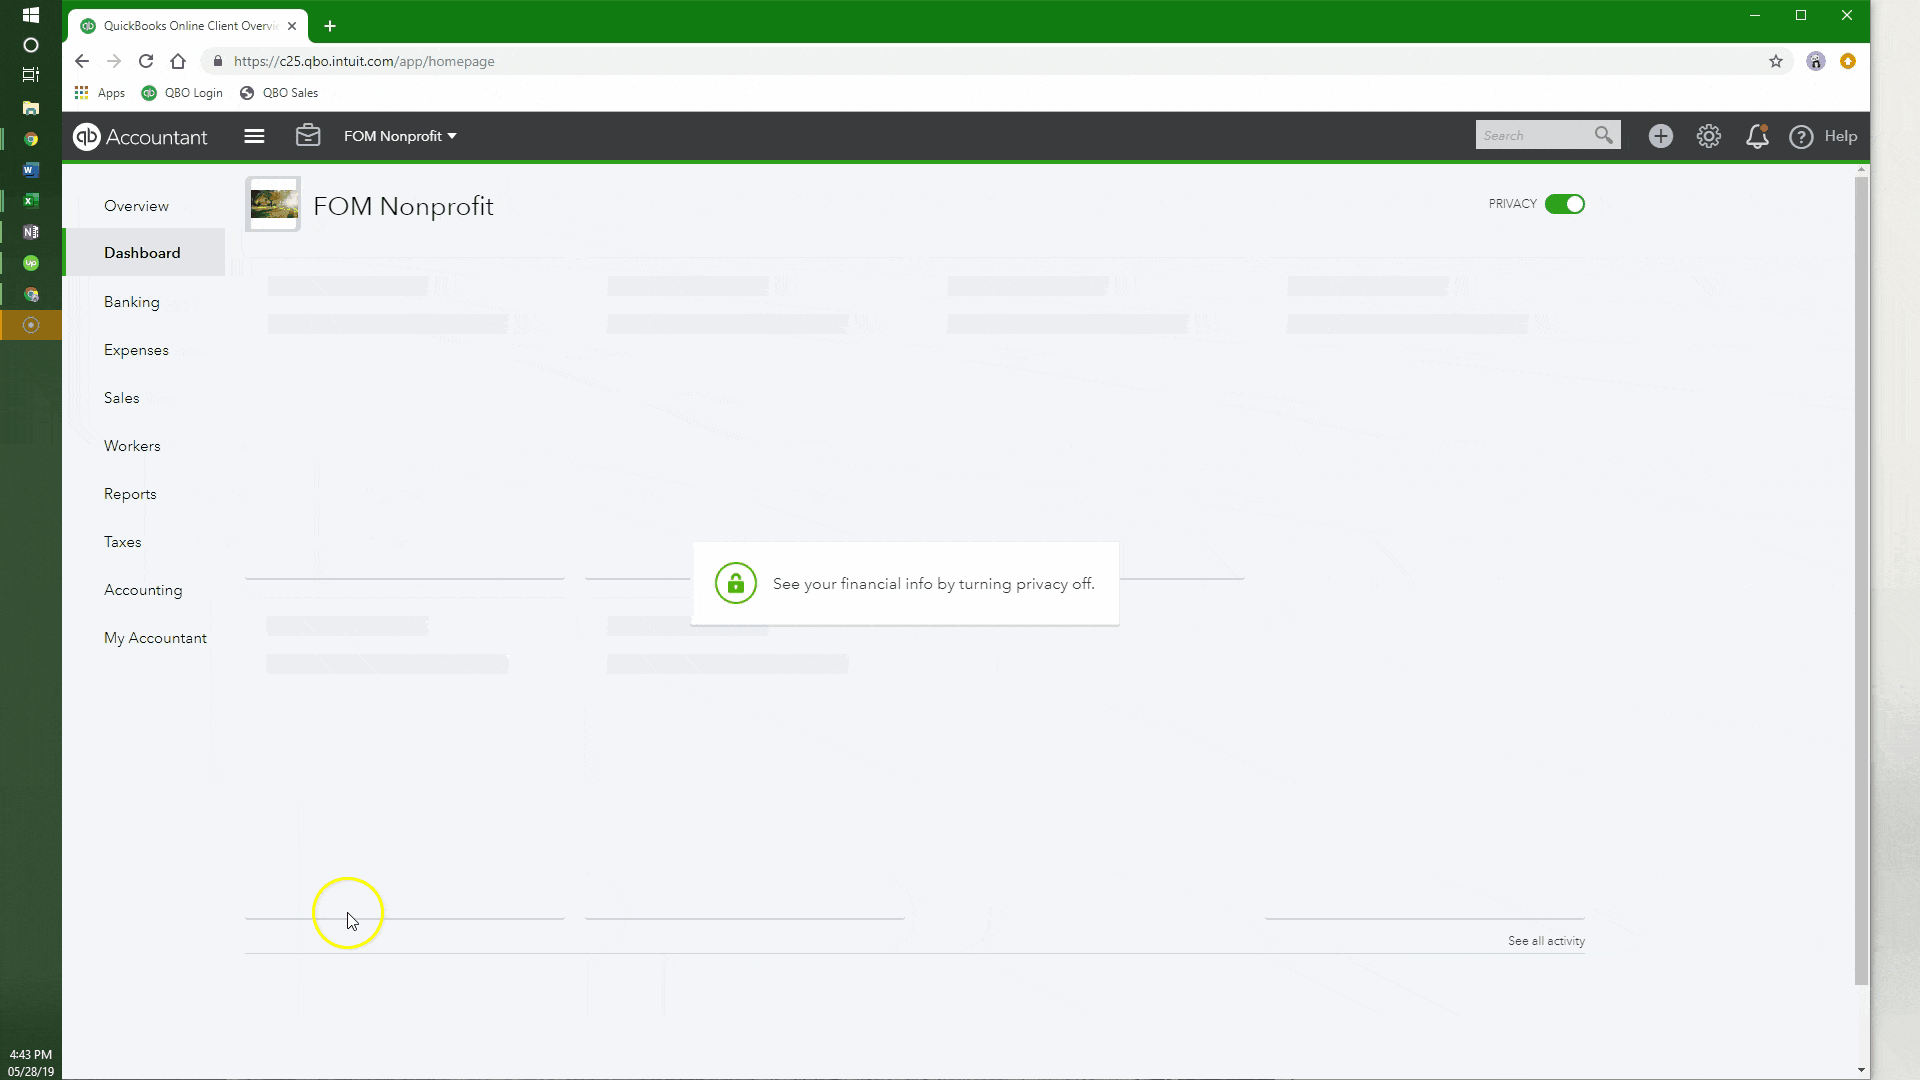Open Accounting in the sidebar

143,590
